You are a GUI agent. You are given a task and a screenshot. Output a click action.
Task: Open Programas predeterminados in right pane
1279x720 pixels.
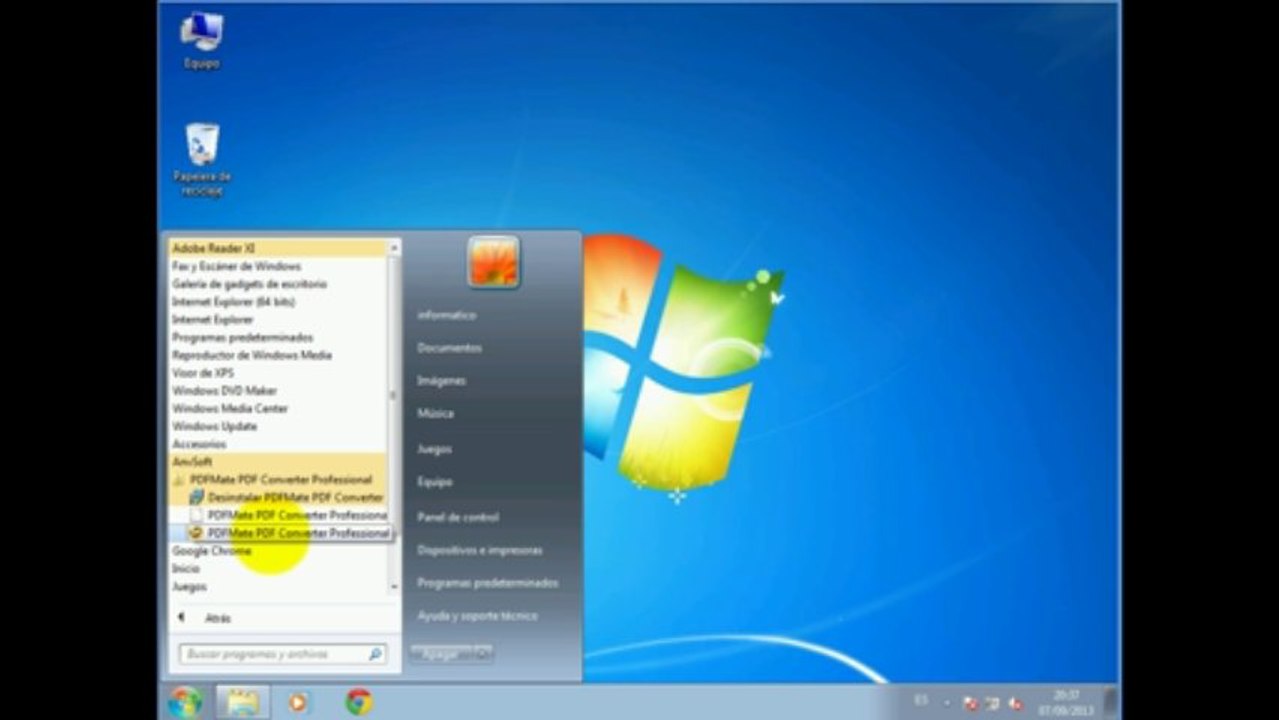[x=488, y=583]
